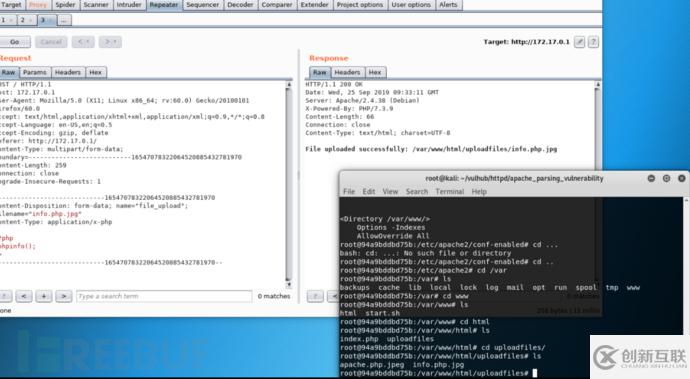Go to previous request in history
Screen dimensions: 690x379
tap(83, 42)
